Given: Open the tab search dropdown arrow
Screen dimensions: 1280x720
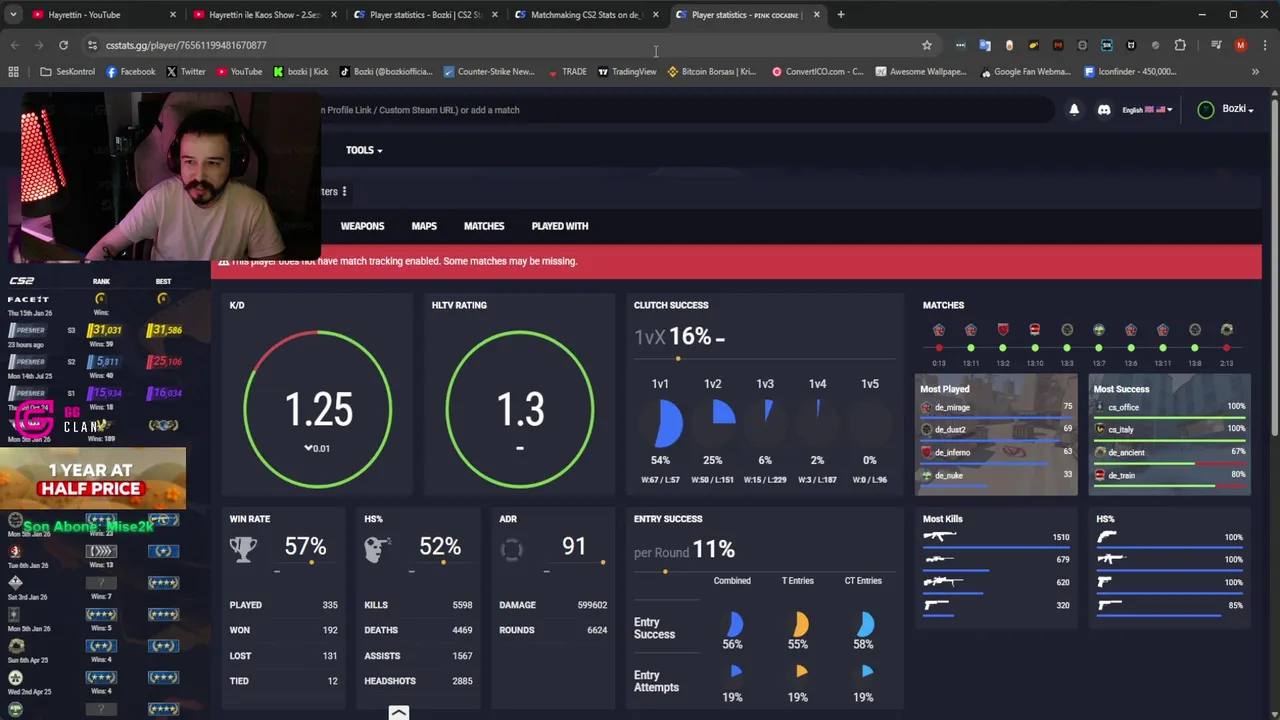Looking at the screenshot, I should click(13, 15).
